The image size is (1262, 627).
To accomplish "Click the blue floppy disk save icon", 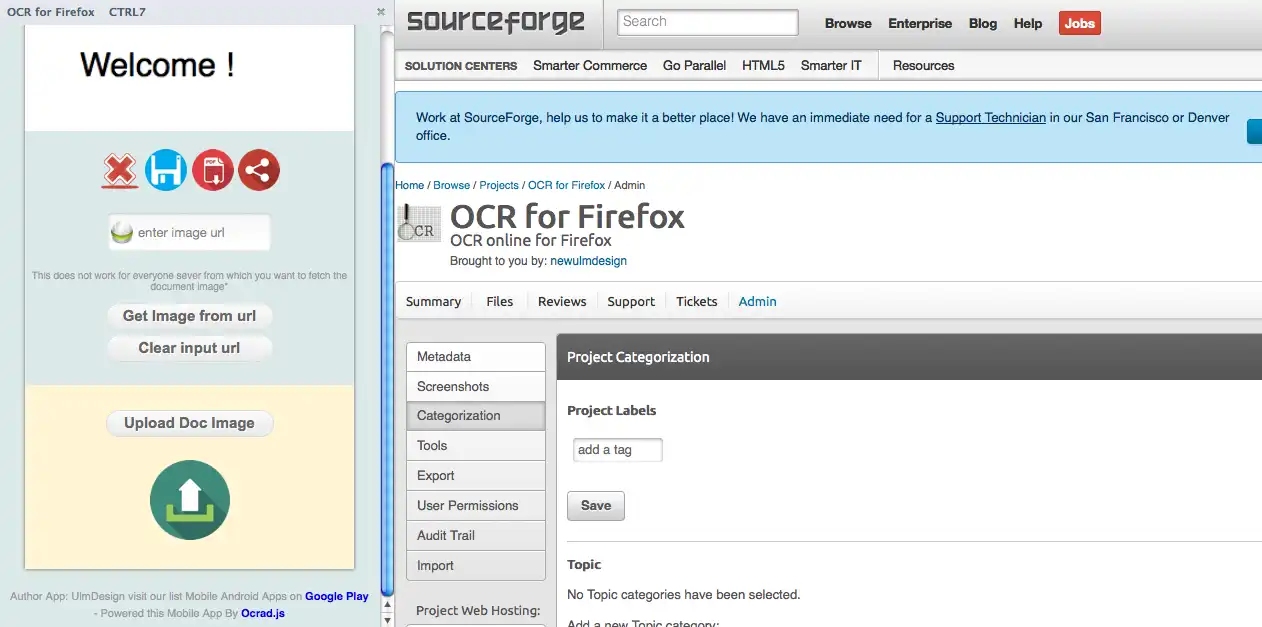I will click(166, 170).
